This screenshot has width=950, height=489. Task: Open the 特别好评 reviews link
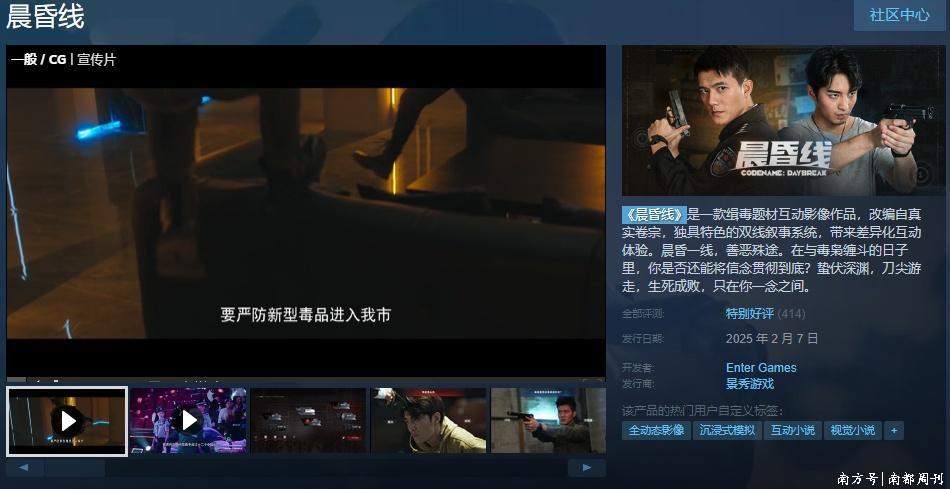tap(749, 314)
